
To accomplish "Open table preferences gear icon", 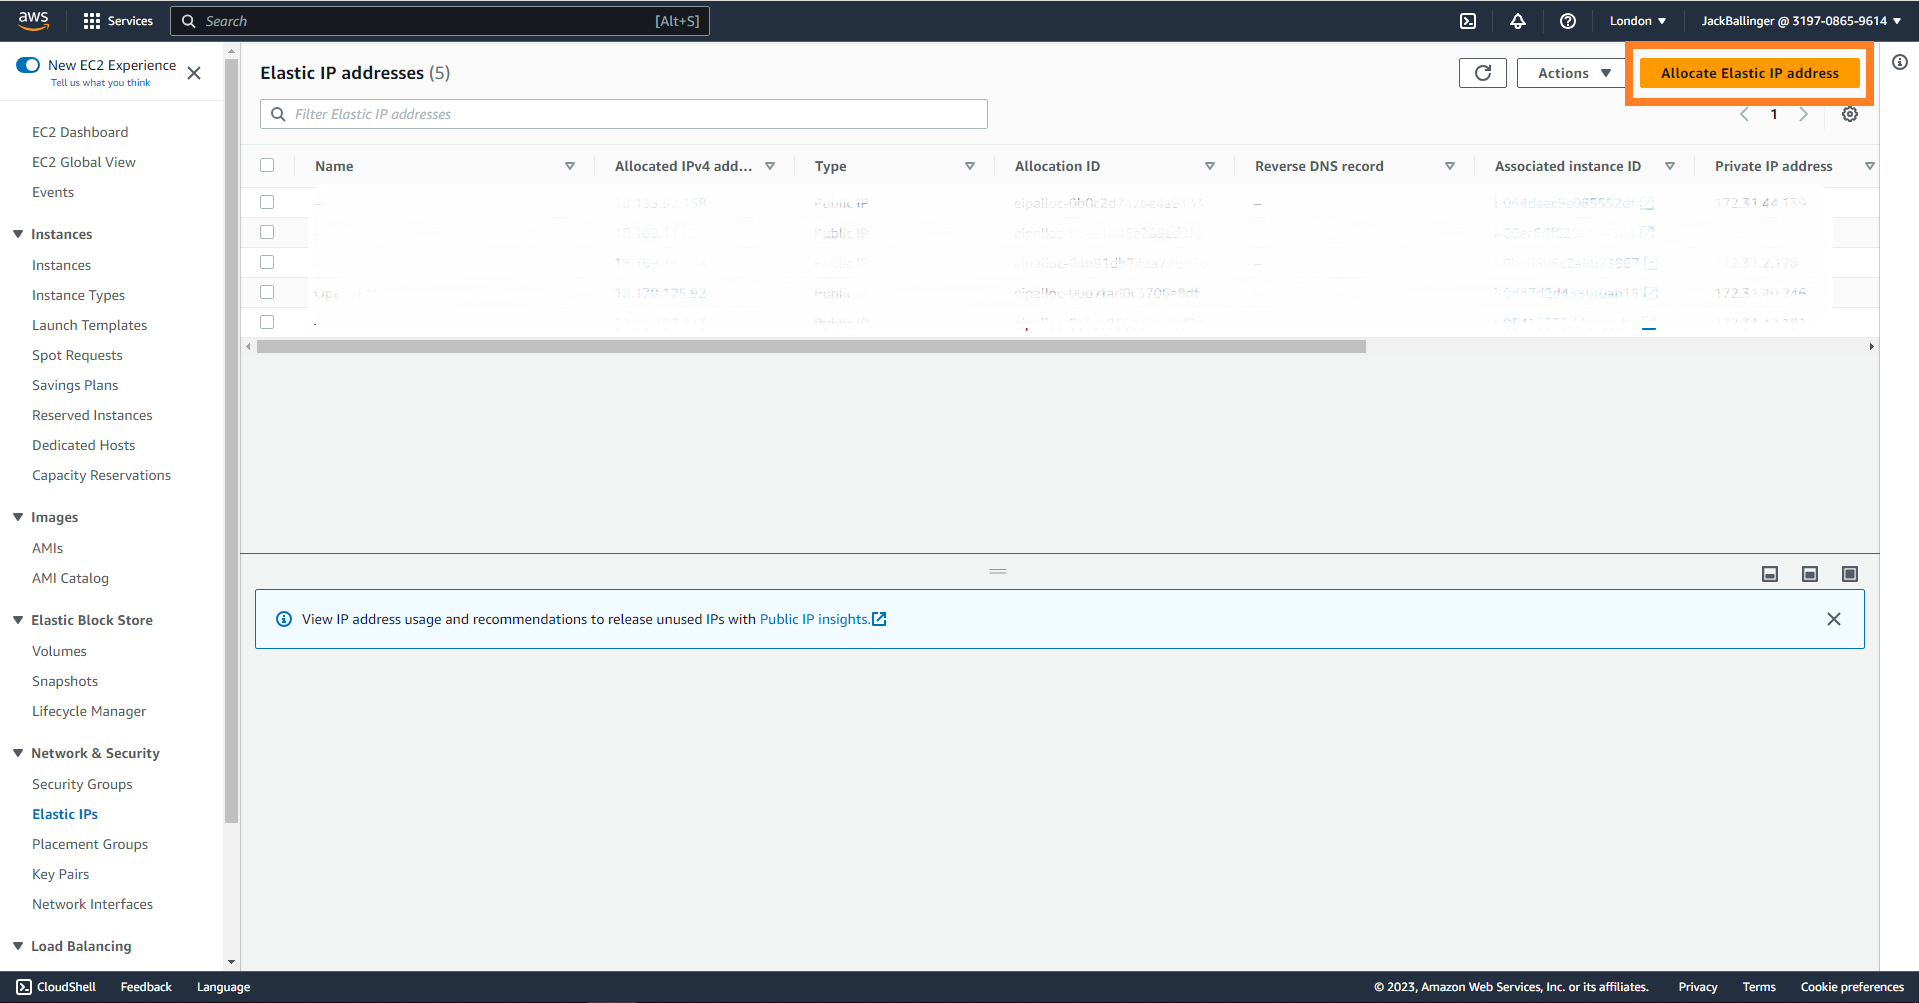I will click(x=1849, y=114).
